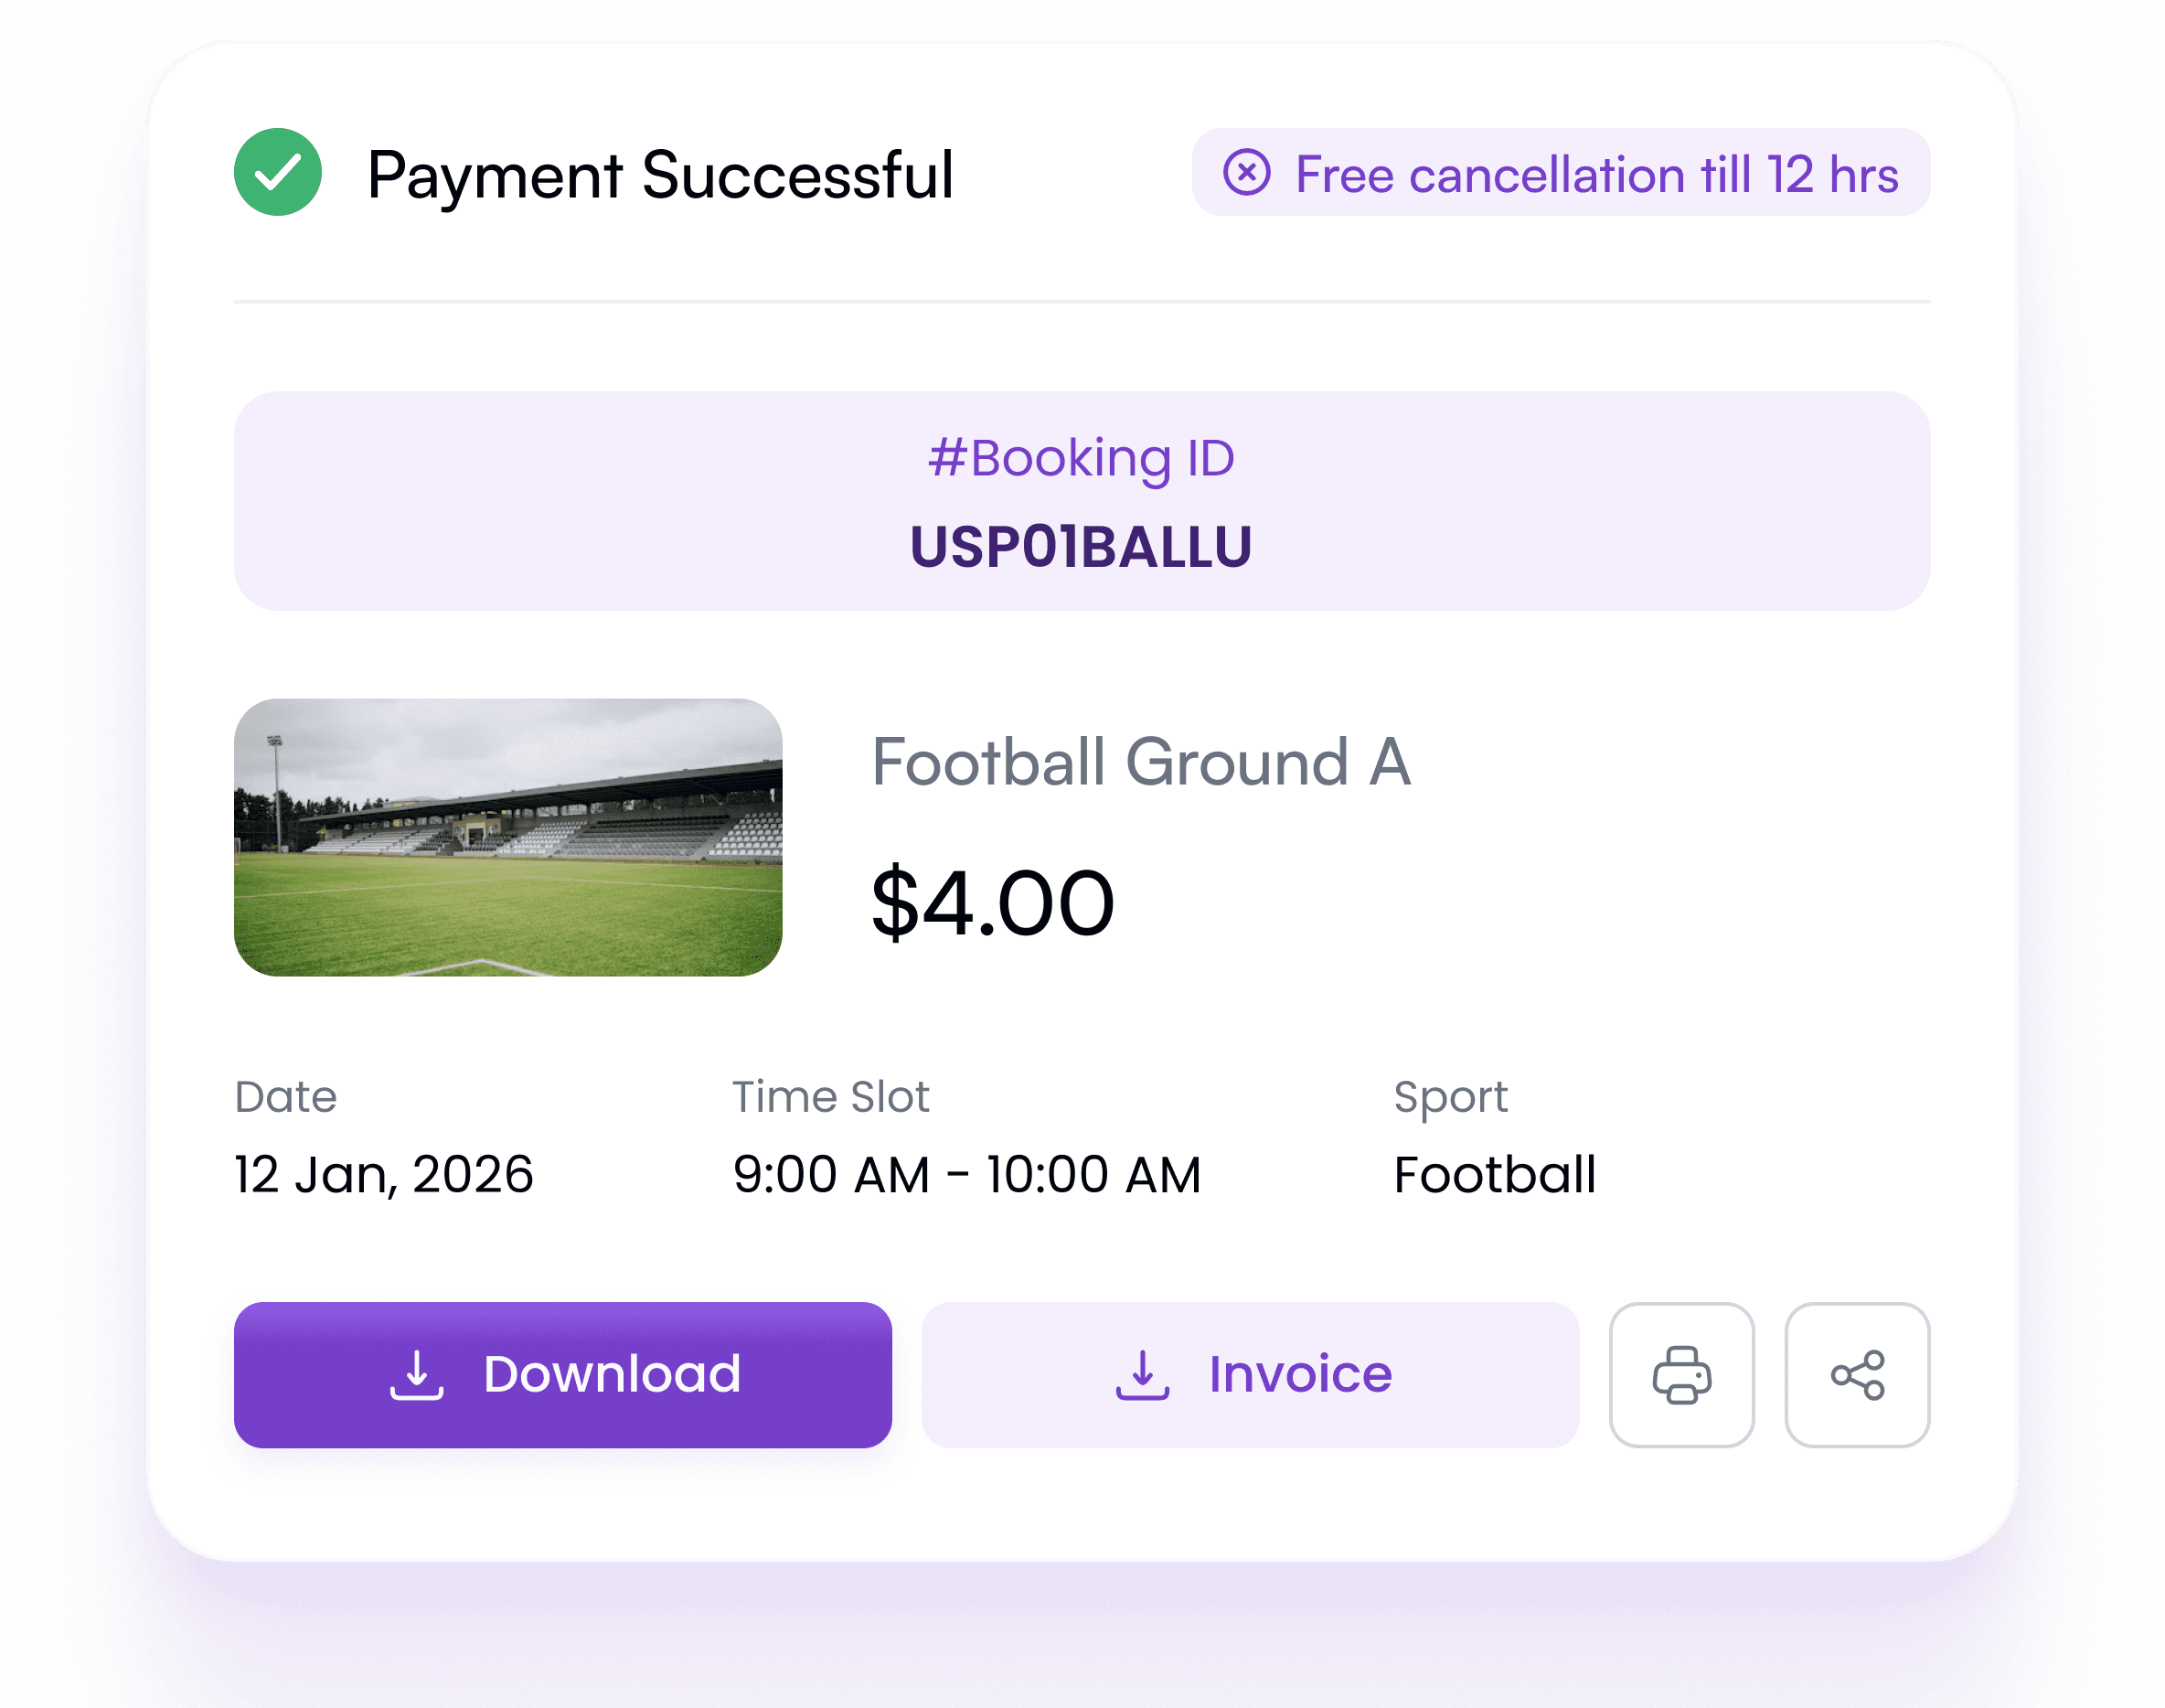Select the printer icon to print the booking

pos(1682,1374)
